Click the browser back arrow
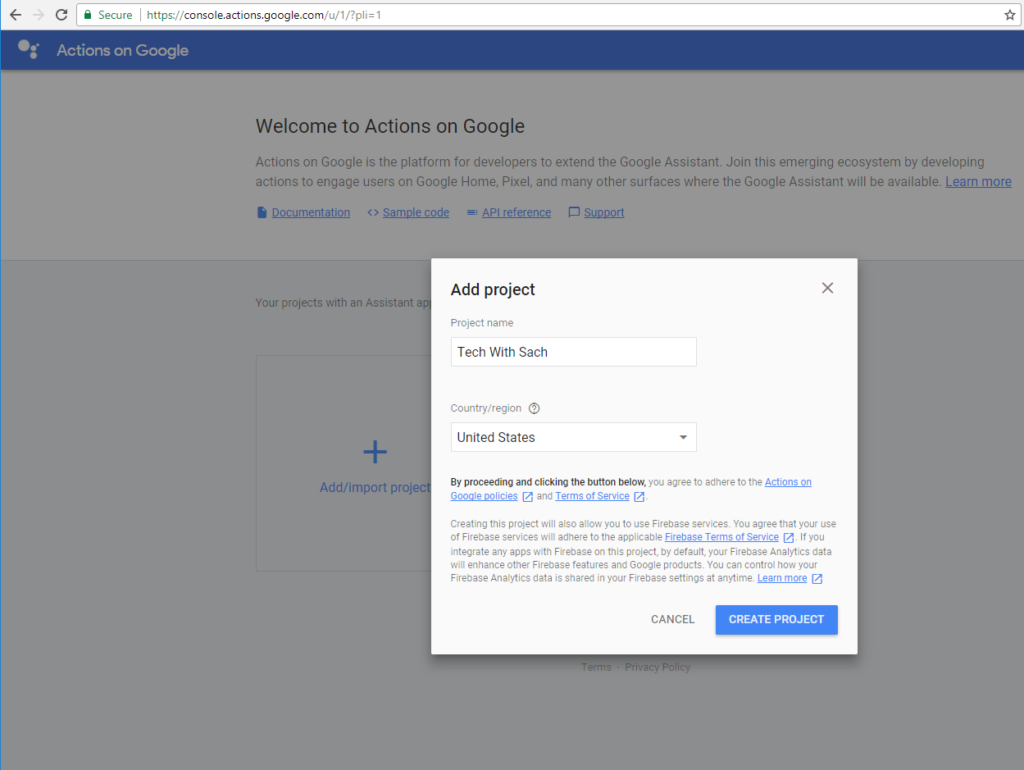 pyautogui.click(x=15, y=14)
